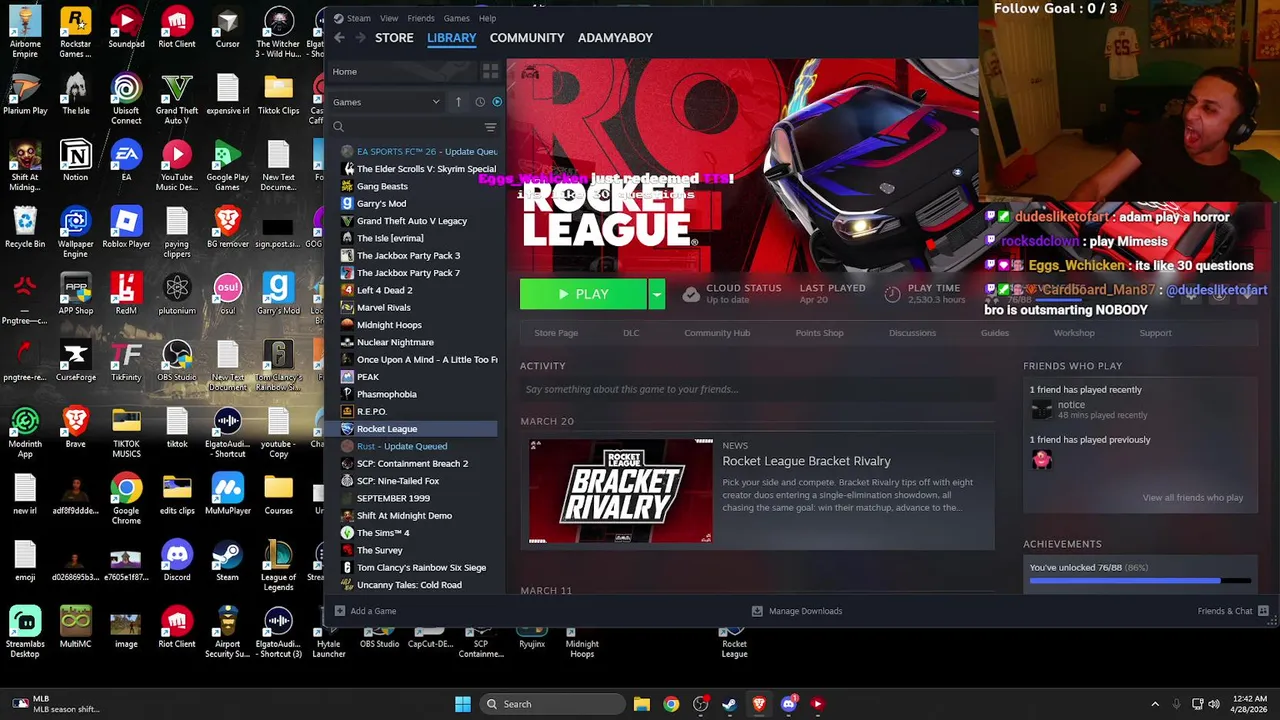The height and width of the screenshot is (720, 1280).
Task: Show hidden icons chevron in system tray
Action: [1155, 704]
